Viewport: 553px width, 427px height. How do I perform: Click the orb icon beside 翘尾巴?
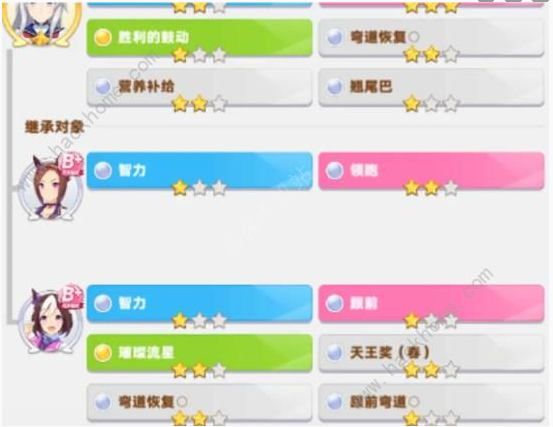(334, 86)
